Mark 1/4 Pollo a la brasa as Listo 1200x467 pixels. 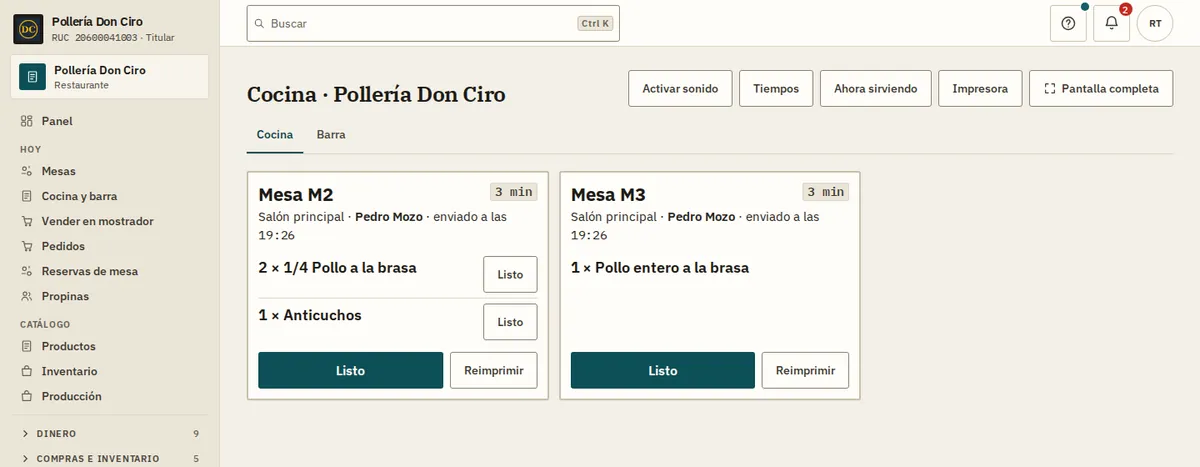click(x=510, y=274)
